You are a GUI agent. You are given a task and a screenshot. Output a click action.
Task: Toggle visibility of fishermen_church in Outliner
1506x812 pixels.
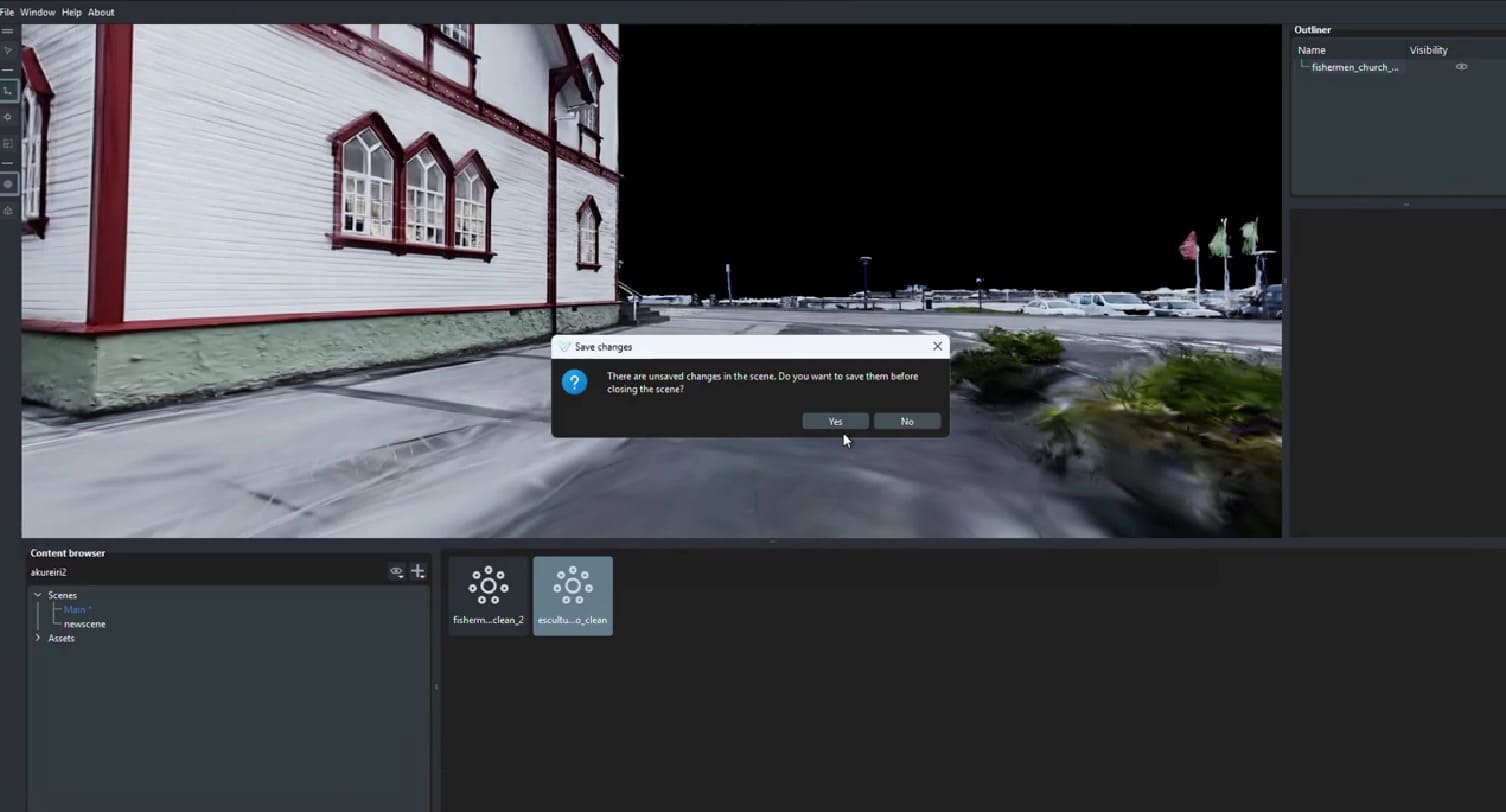click(1461, 67)
